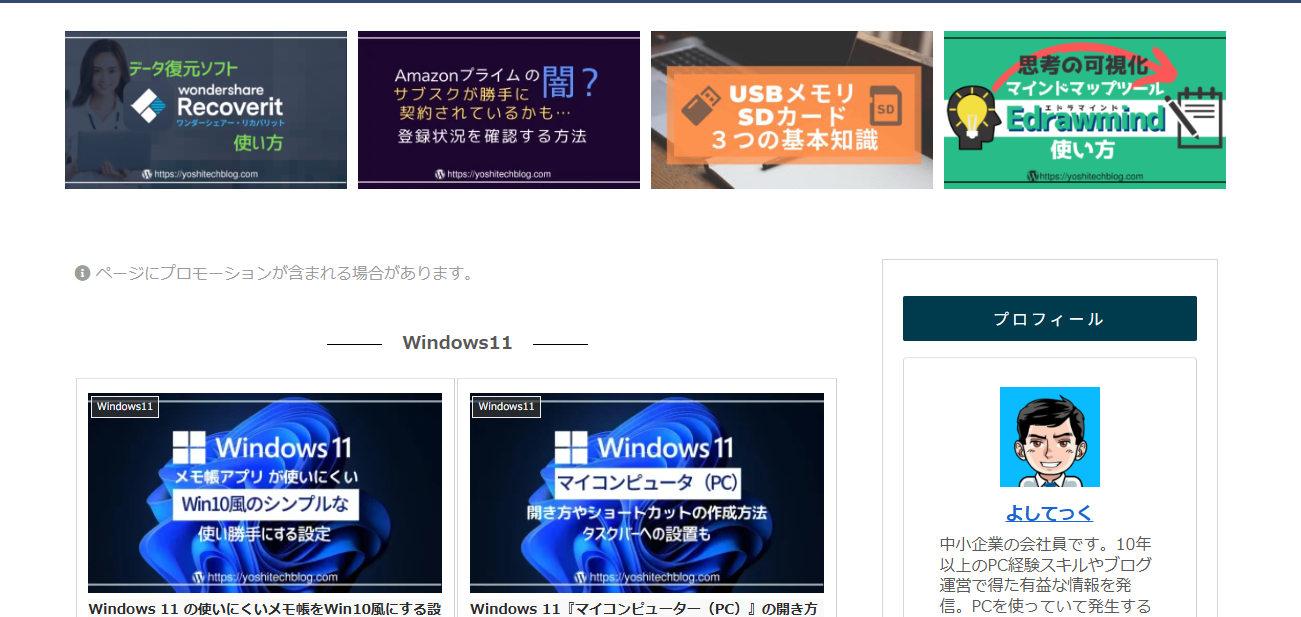Open the Amazonプライム subscription article banner

click(x=499, y=110)
